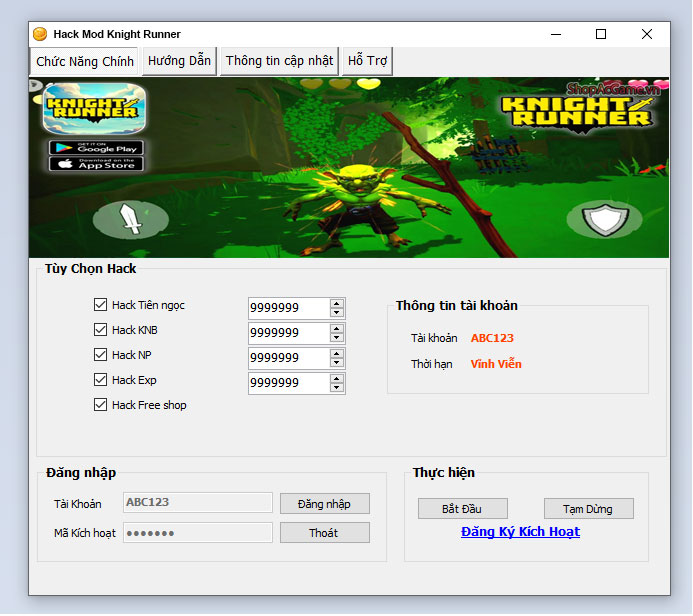Uncheck the Hack Tiên ngọc checkbox
Image resolution: width=693 pixels, height=616 pixels.
tap(100, 305)
